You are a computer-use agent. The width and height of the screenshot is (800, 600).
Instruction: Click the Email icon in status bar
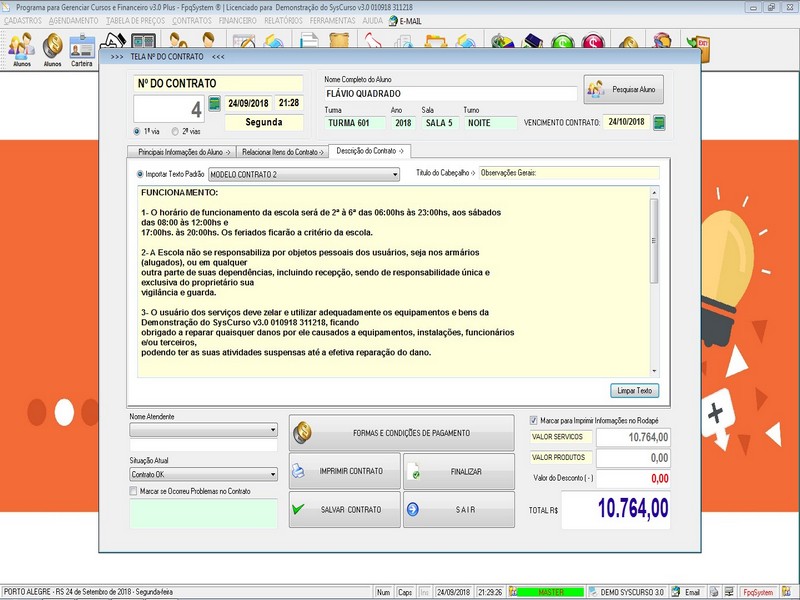click(x=676, y=592)
